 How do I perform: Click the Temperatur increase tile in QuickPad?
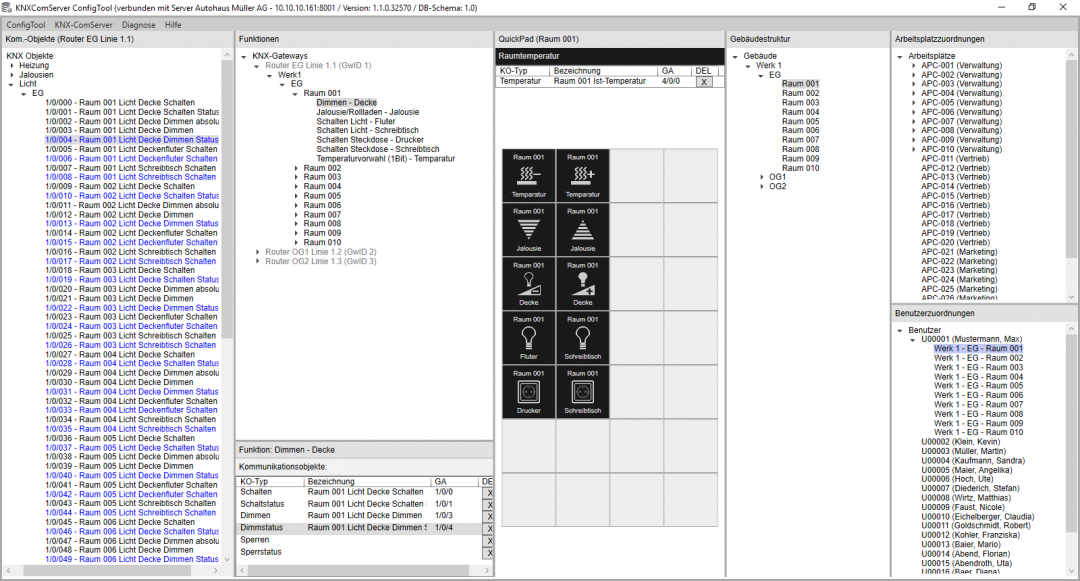click(583, 176)
